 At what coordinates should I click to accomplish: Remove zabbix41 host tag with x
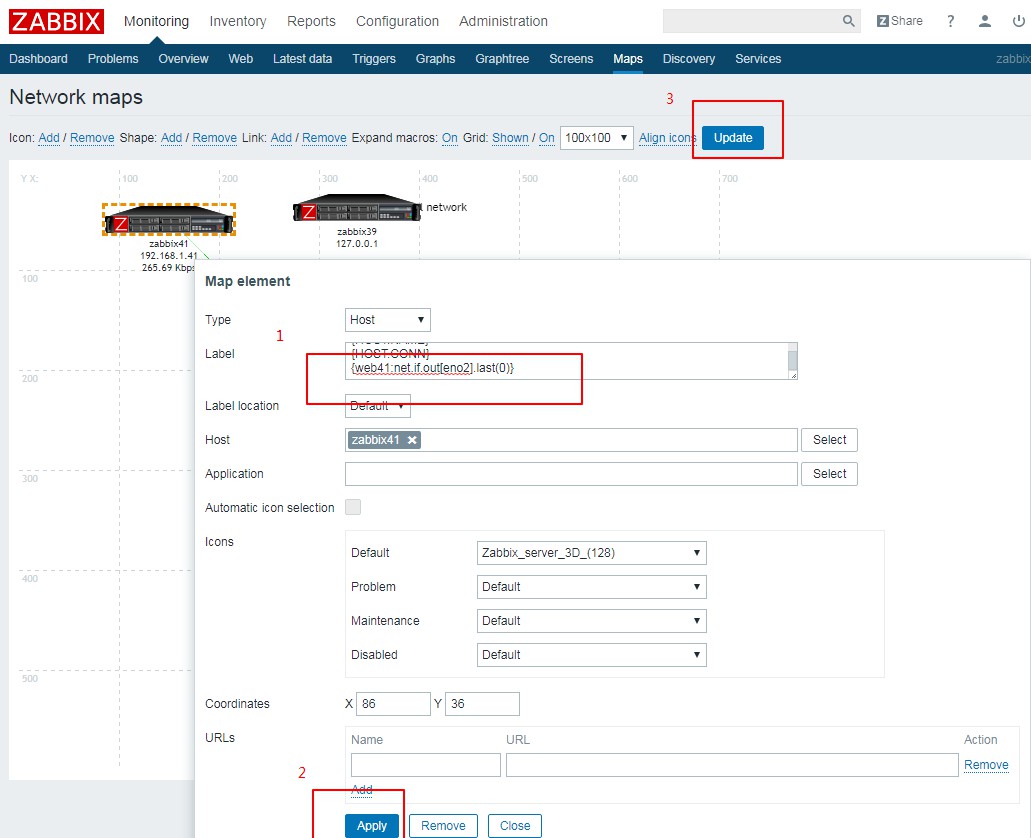[x=412, y=440]
